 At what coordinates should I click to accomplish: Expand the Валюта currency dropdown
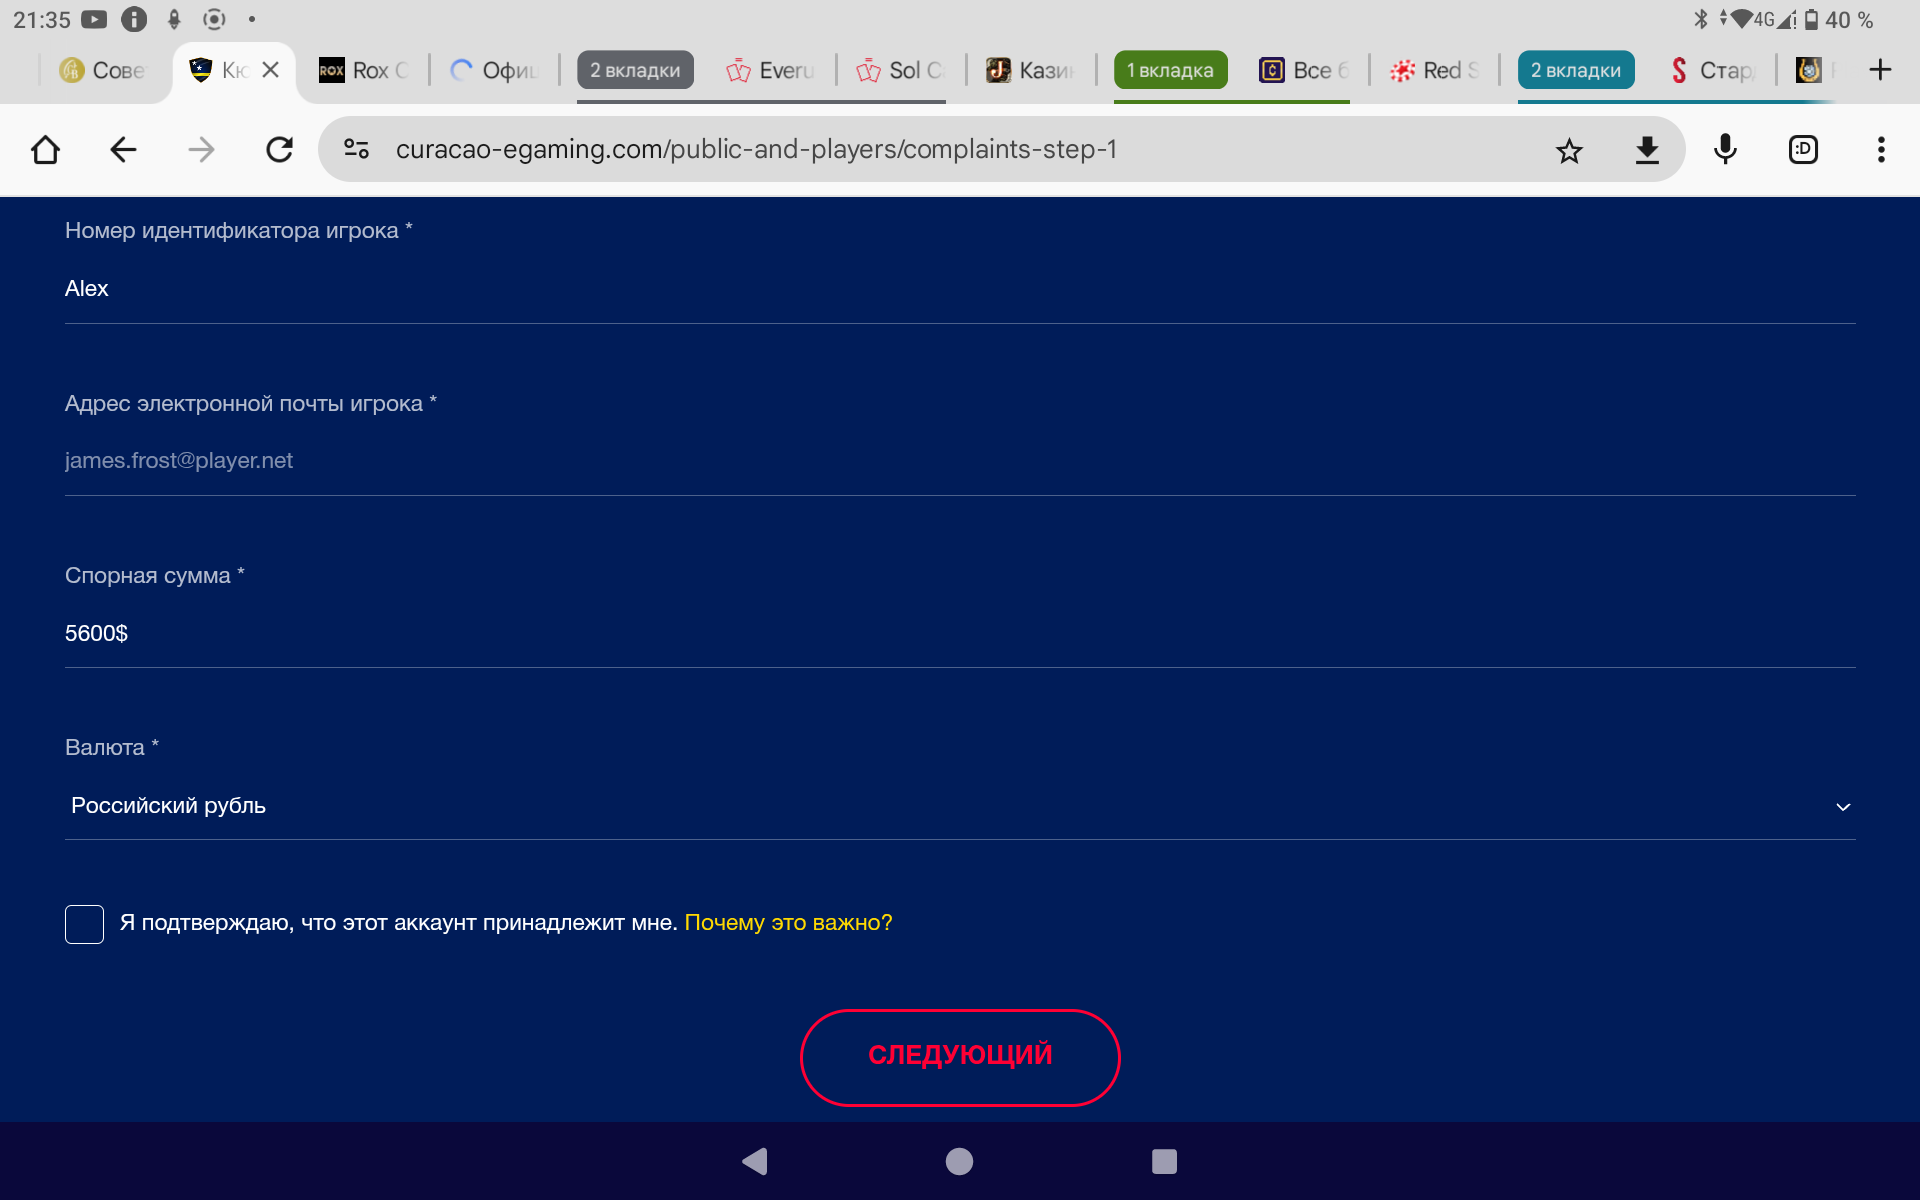[x=960, y=806]
